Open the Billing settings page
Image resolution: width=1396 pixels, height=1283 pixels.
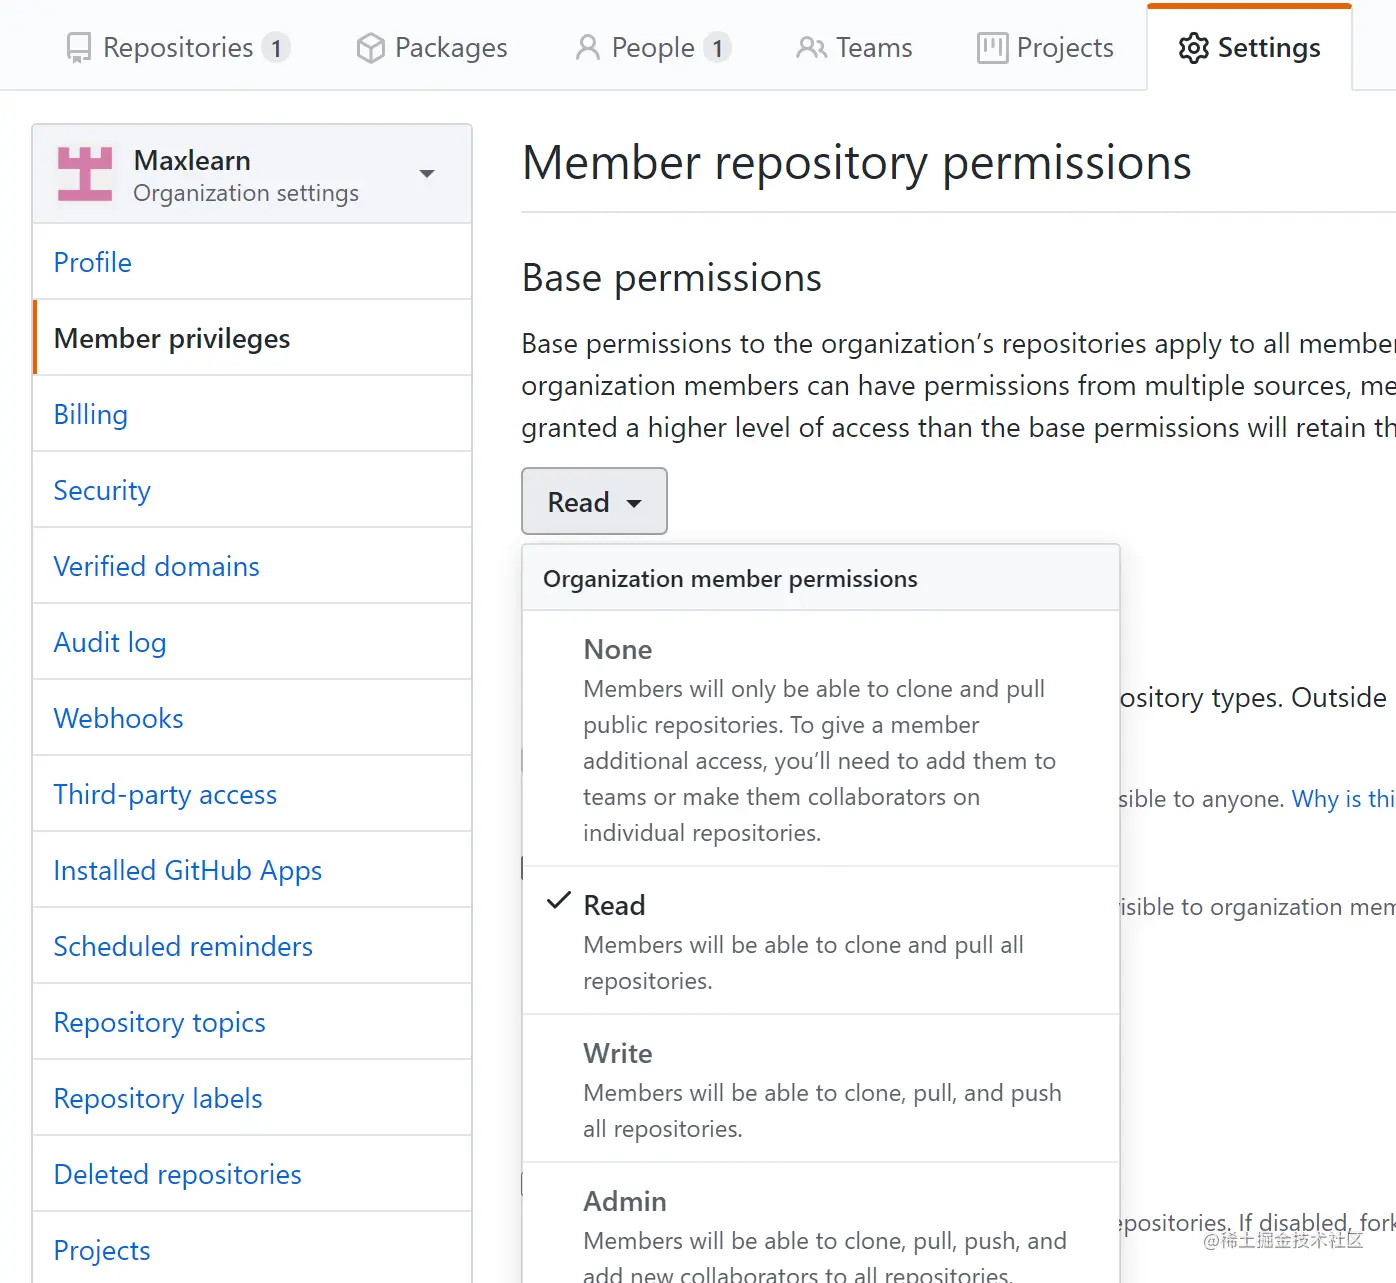pyautogui.click(x=91, y=415)
